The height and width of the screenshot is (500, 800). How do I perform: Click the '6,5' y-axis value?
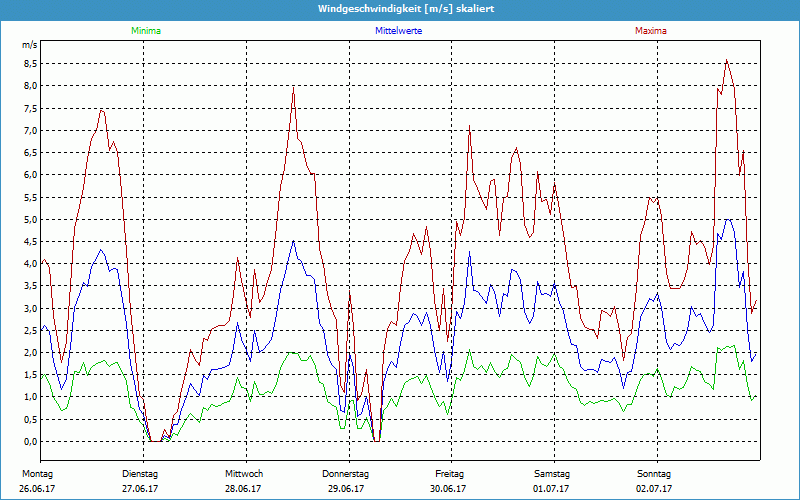click(30, 153)
